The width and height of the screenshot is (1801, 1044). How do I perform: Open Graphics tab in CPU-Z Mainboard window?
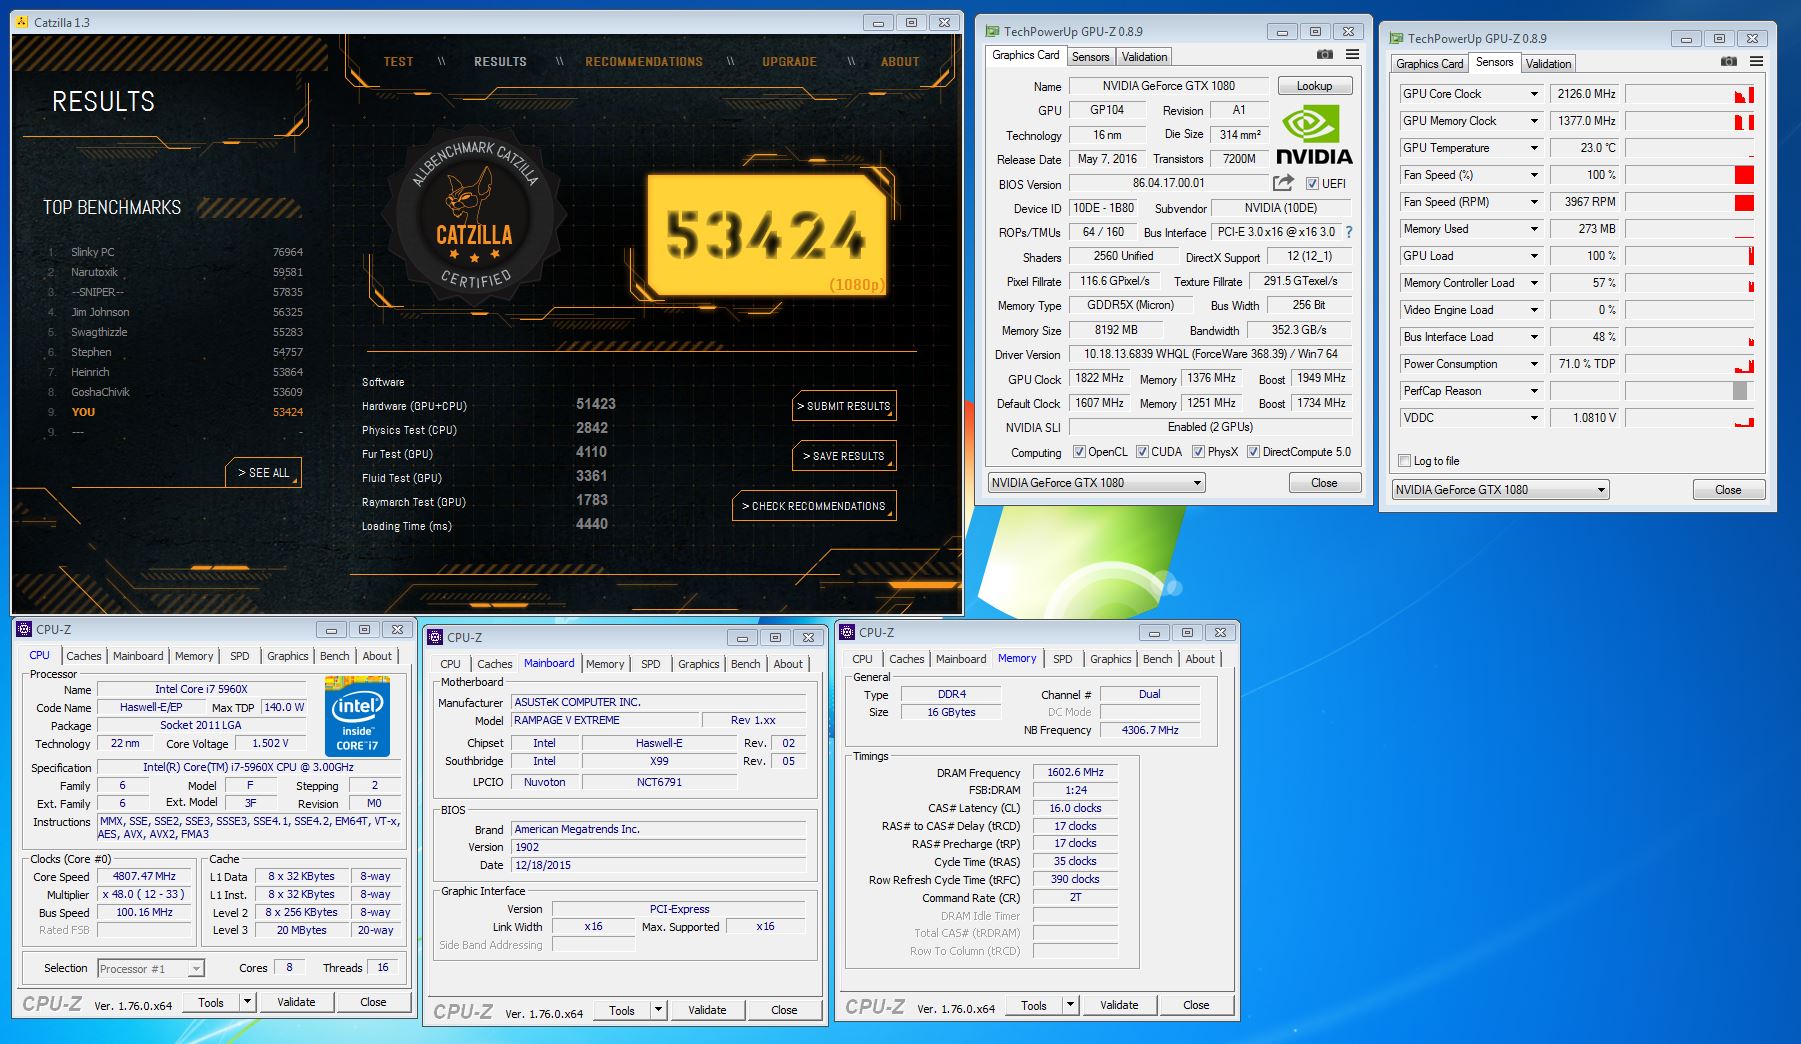point(698,664)
